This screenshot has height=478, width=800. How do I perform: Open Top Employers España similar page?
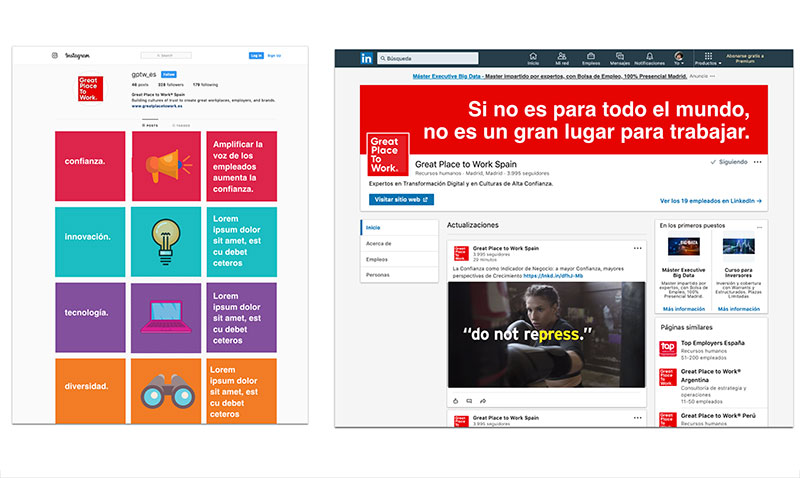coord(712,343)
